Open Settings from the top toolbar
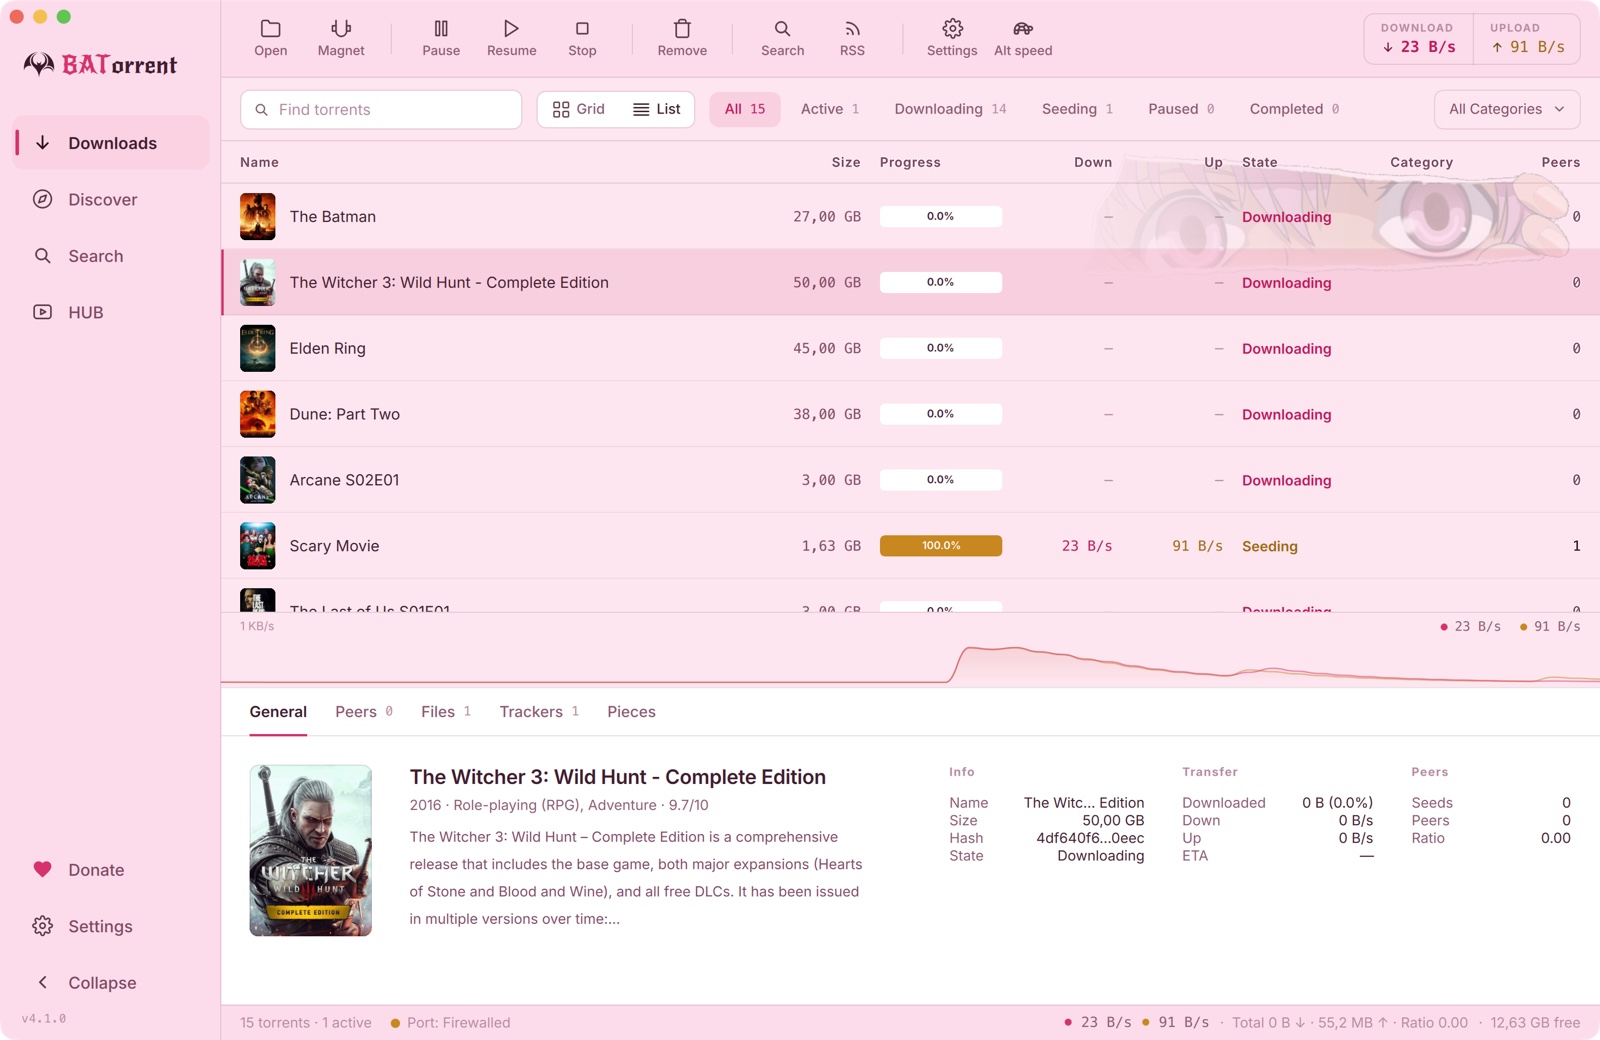This screenshot has height=1040, width=1600. [952, 38]
